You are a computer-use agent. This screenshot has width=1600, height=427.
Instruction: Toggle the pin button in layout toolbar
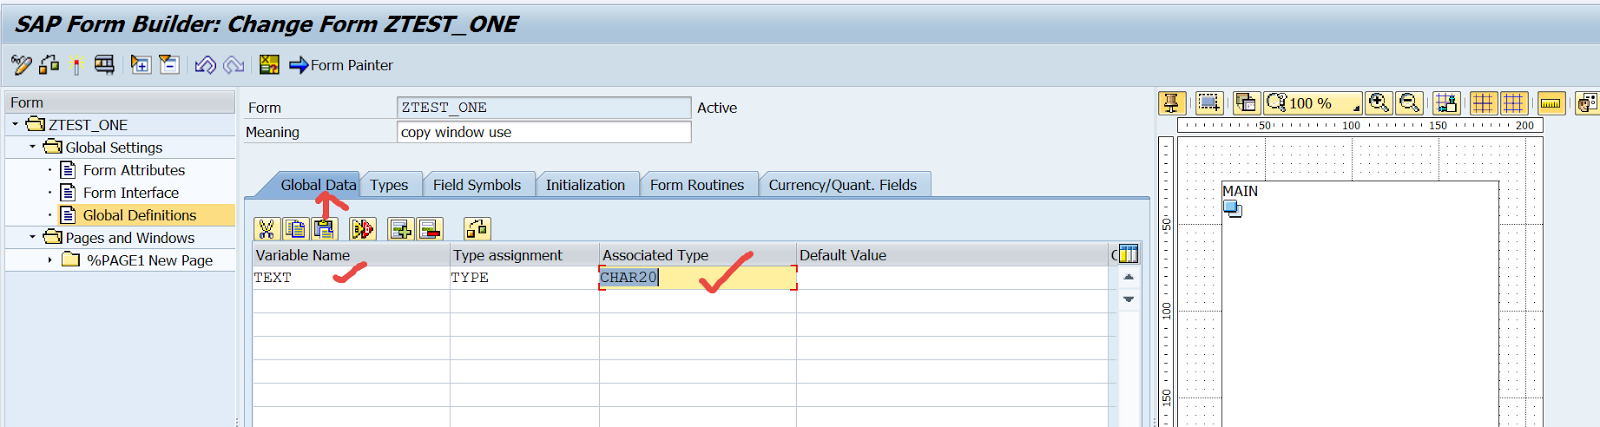click(x=1172, y=103)
